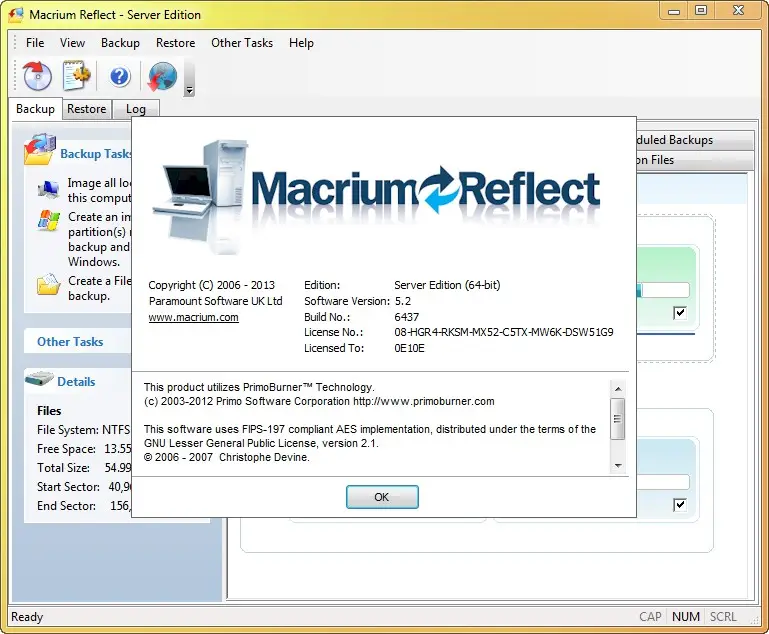Click the NUM indicator in status bar
This screenshot has width=769, height=634.
[x=686, y=617]
